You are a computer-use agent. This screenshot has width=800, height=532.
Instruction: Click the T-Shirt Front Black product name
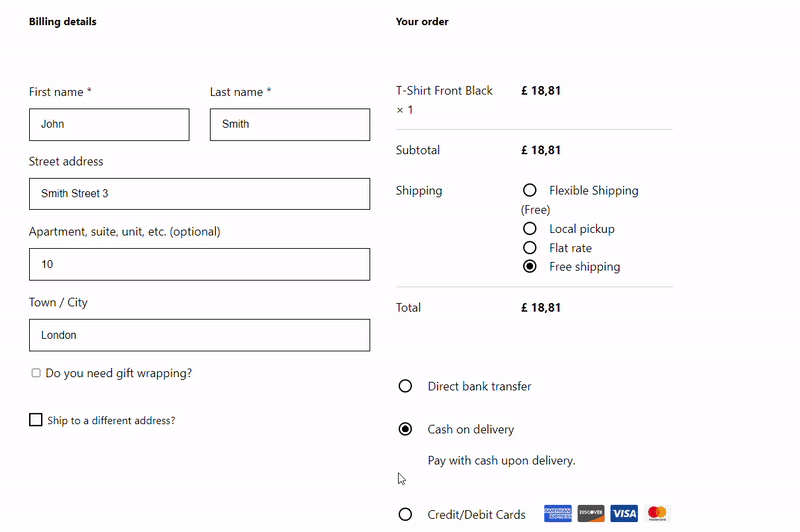tap(444, 91)
